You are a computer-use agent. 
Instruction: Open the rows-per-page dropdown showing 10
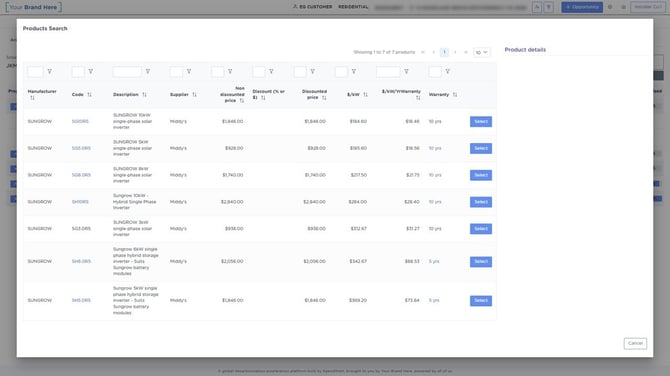click(482, 52)
